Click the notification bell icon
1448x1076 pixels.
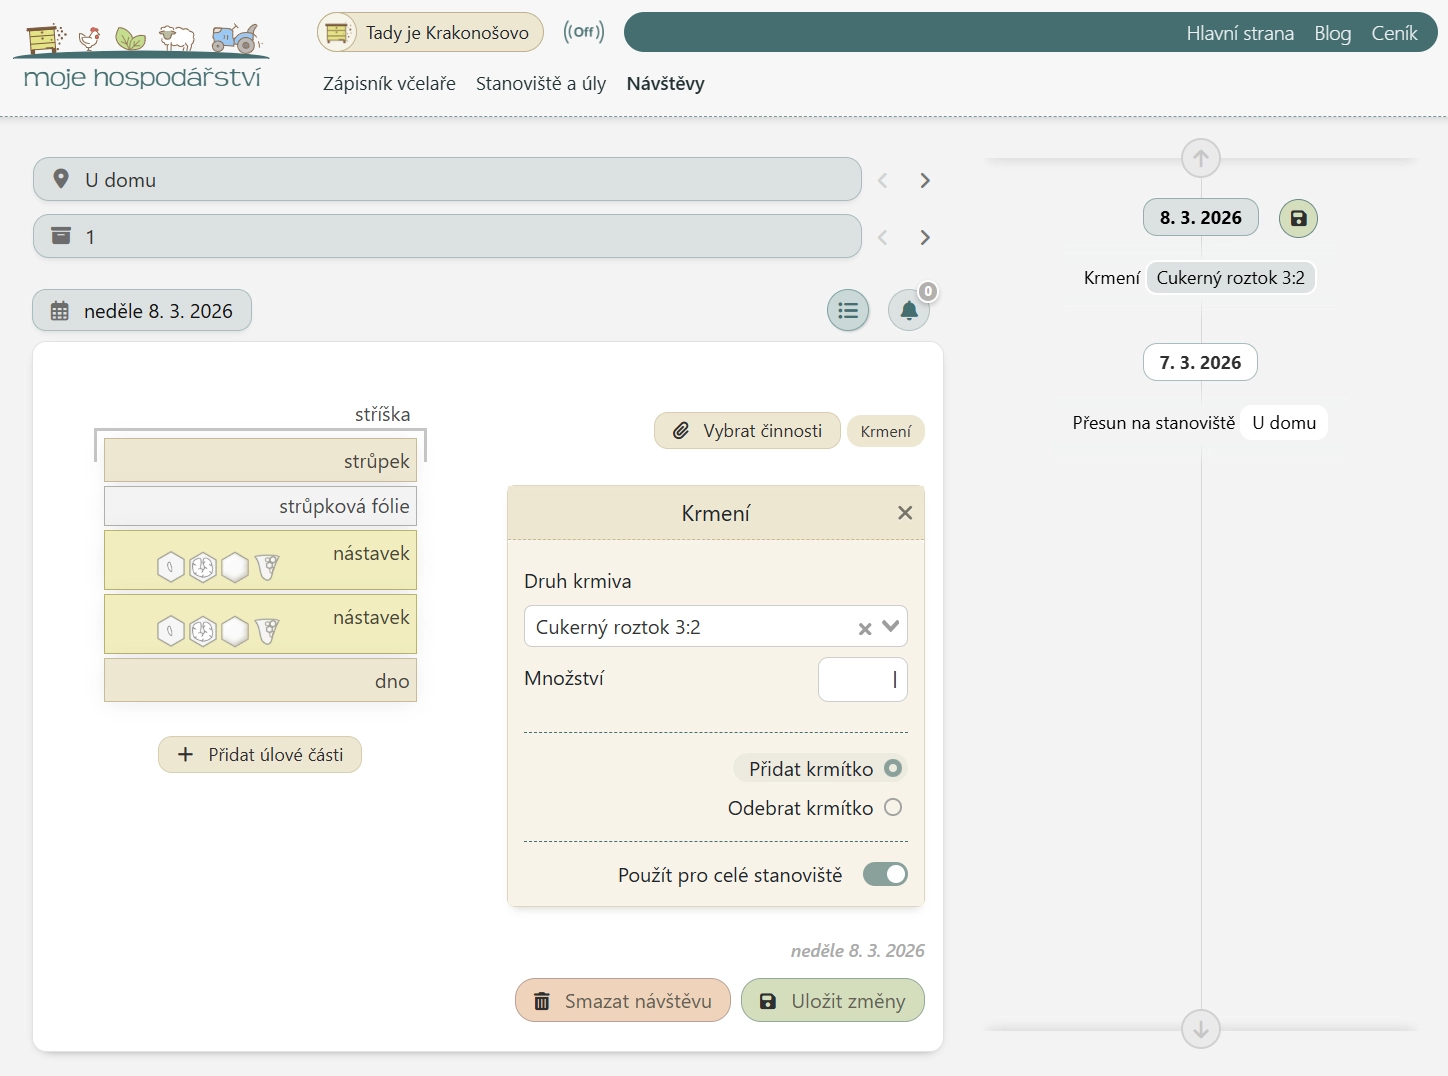[908, 311]
